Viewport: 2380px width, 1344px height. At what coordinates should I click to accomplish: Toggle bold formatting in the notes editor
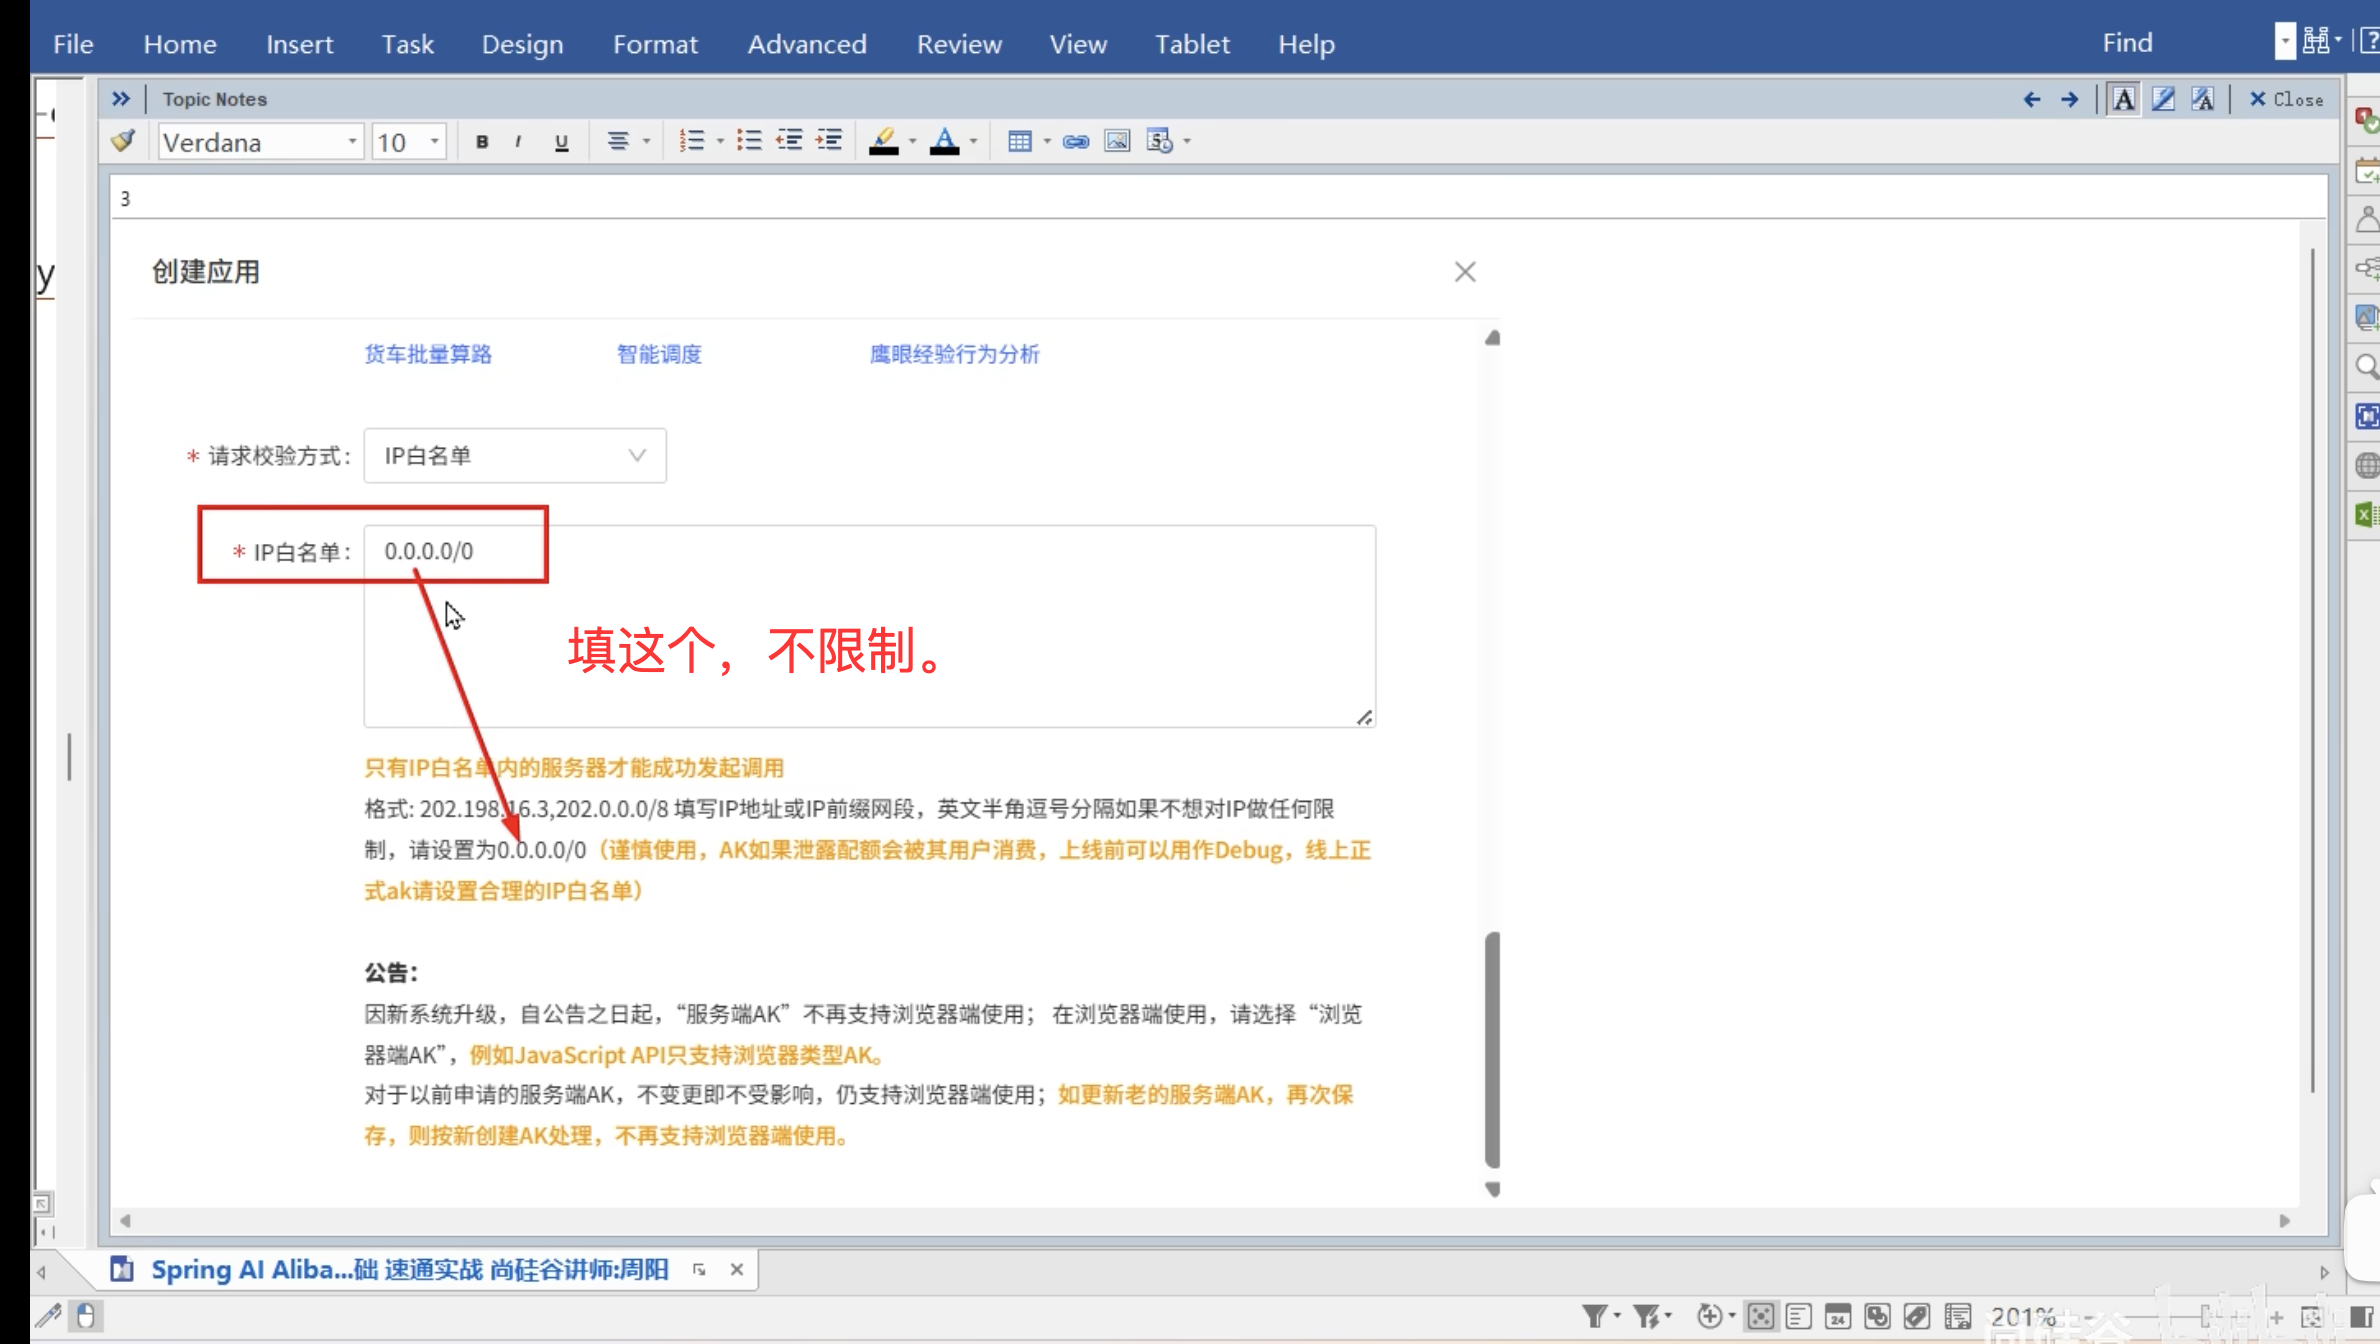(482, 141)
